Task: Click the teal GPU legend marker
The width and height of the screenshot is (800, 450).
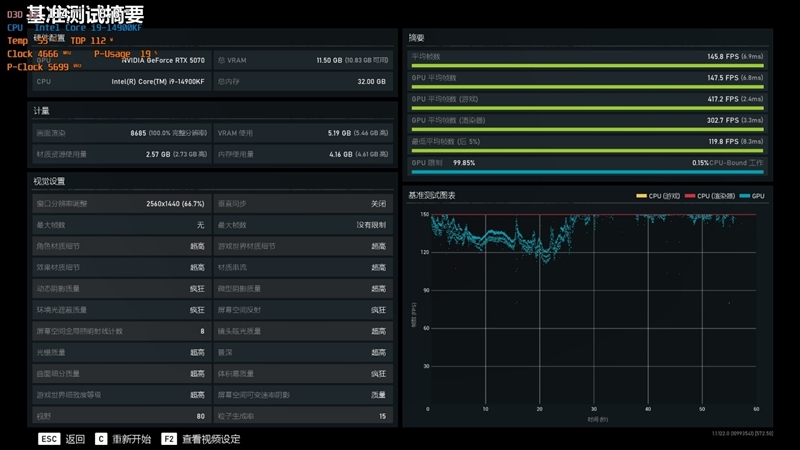Action: point(745,196)
